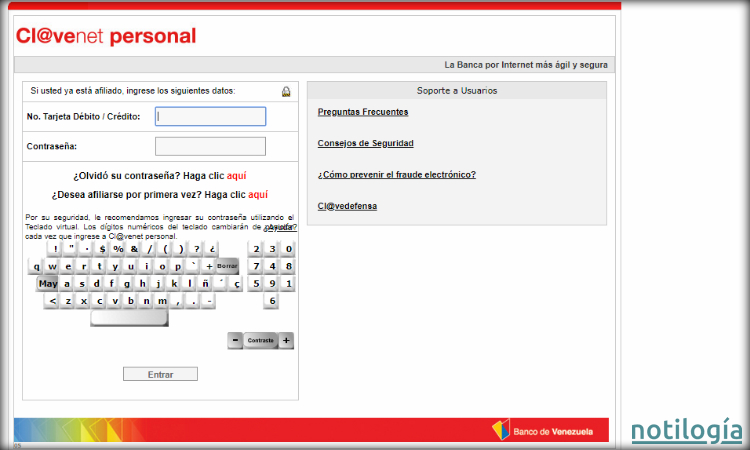Open Consejos de Seguridad link
Image resolution: width=750 pixels, height=450 pixels.
coord(365,143)
